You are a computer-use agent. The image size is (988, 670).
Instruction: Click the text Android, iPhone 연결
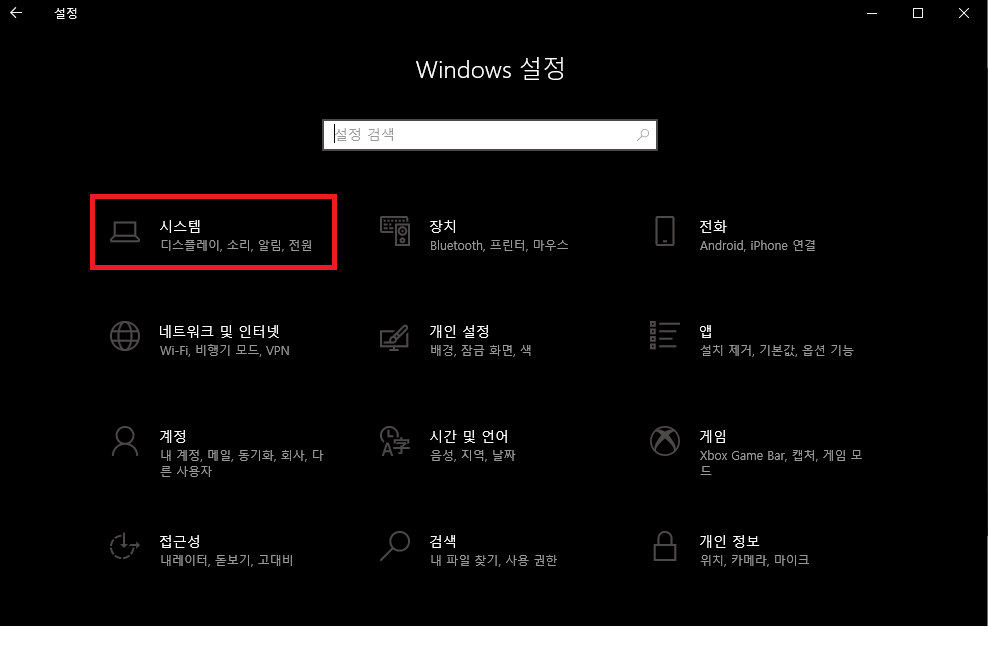point(757,245)
